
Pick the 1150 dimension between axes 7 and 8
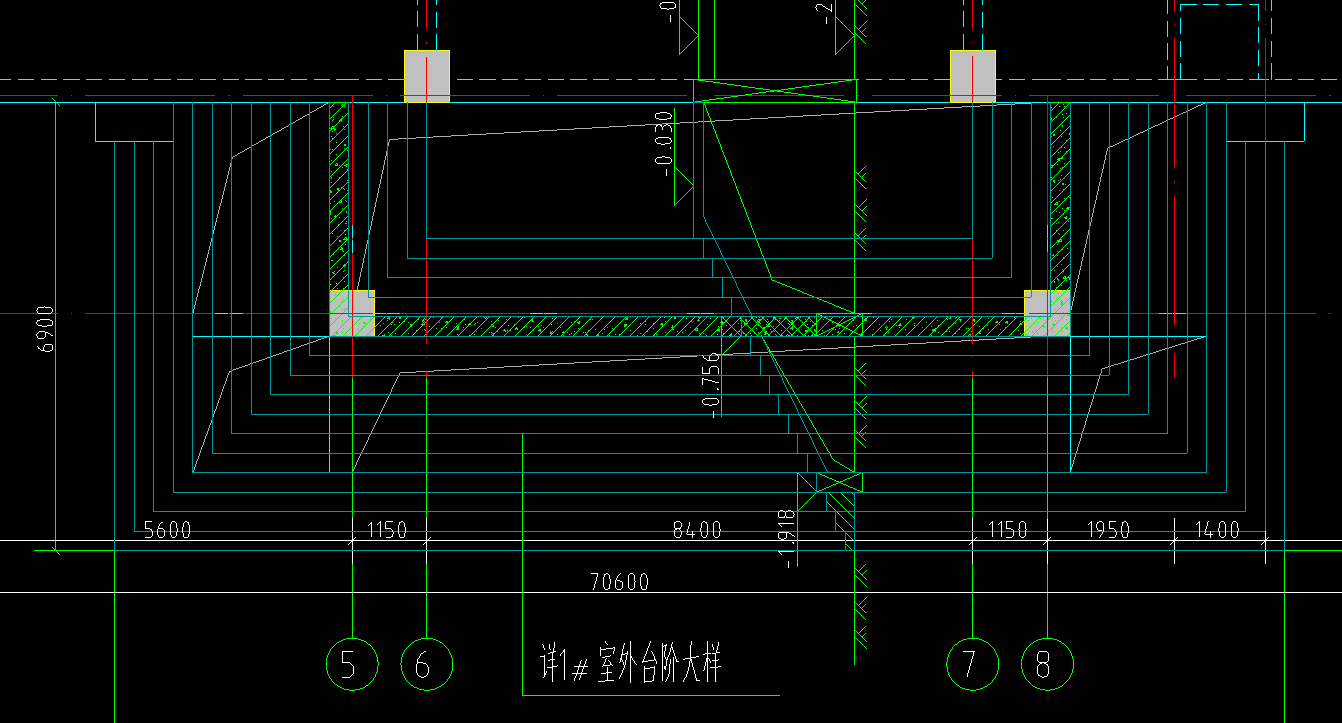pyautogui.click(x=1008, y=530)
